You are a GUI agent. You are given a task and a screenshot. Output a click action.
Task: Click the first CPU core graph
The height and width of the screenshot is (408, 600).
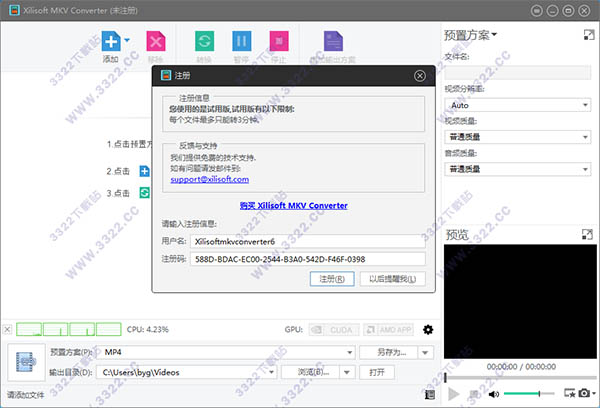click(x=29, y=330)
